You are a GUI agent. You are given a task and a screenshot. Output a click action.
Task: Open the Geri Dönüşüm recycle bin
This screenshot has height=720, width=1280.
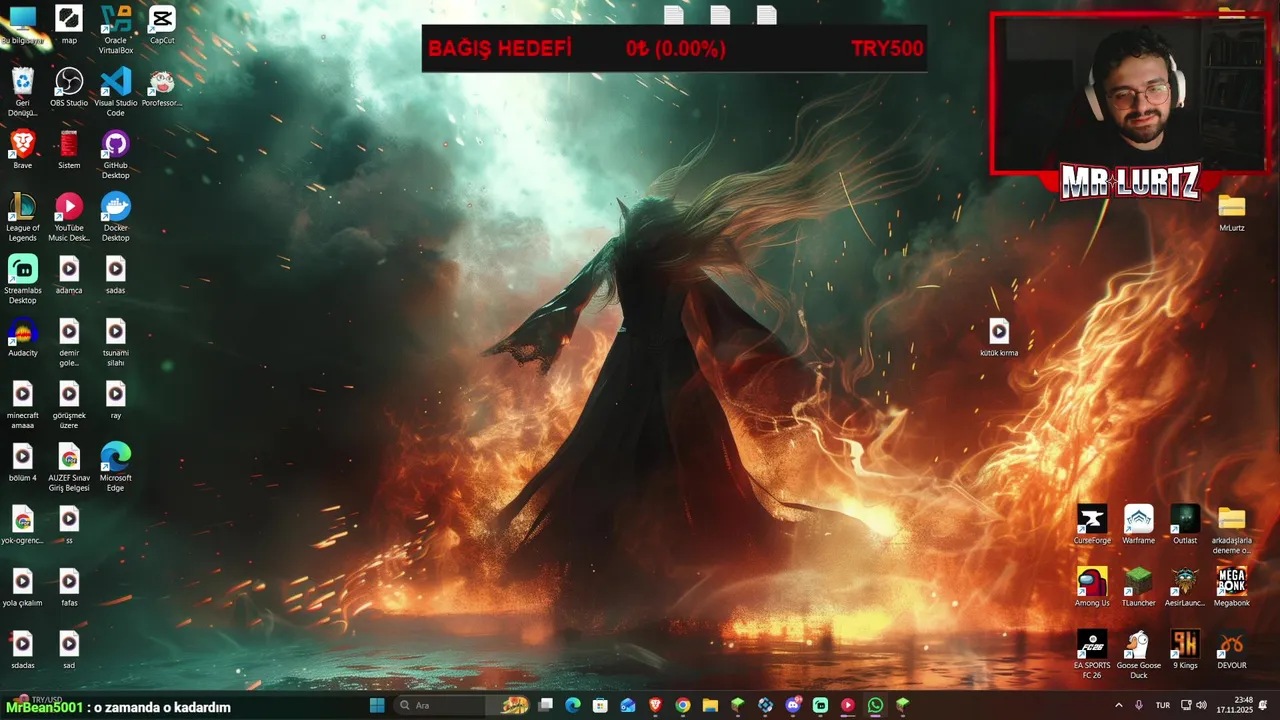coord(22,91)
